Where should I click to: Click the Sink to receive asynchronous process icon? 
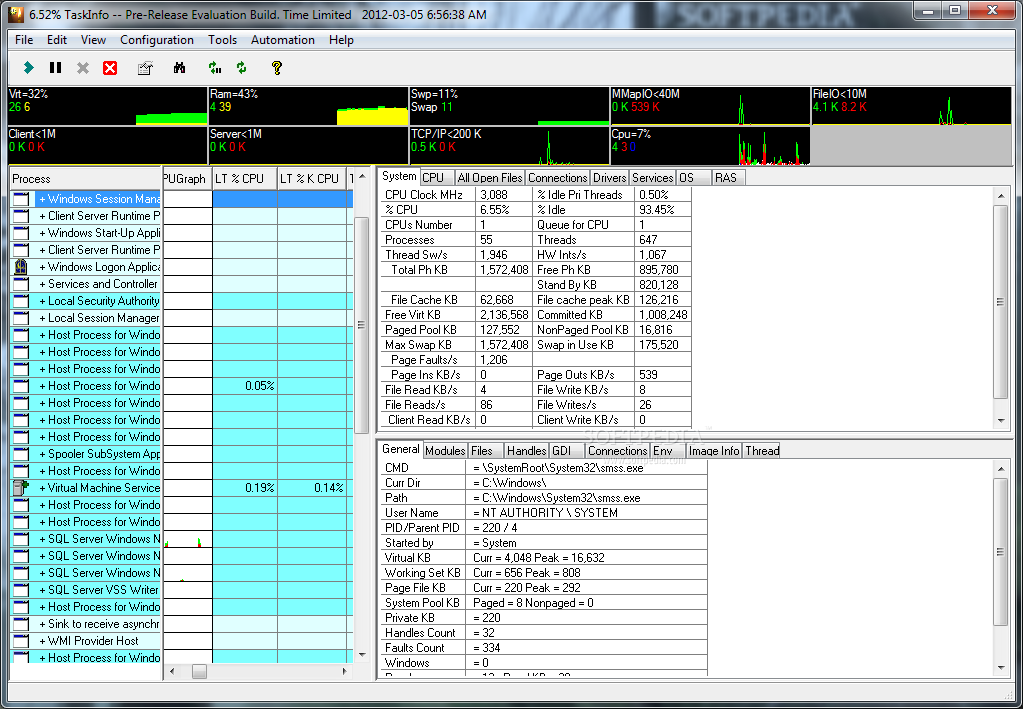tap(21, 624)
